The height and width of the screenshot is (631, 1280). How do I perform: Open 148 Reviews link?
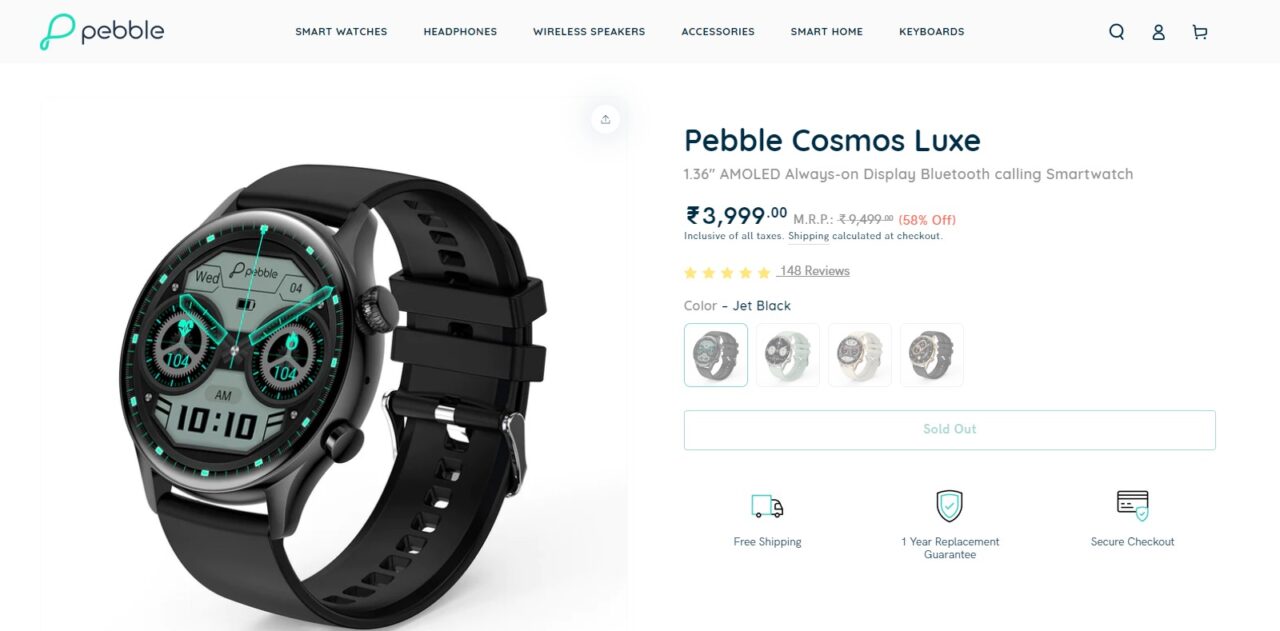(x=814, y=271)
